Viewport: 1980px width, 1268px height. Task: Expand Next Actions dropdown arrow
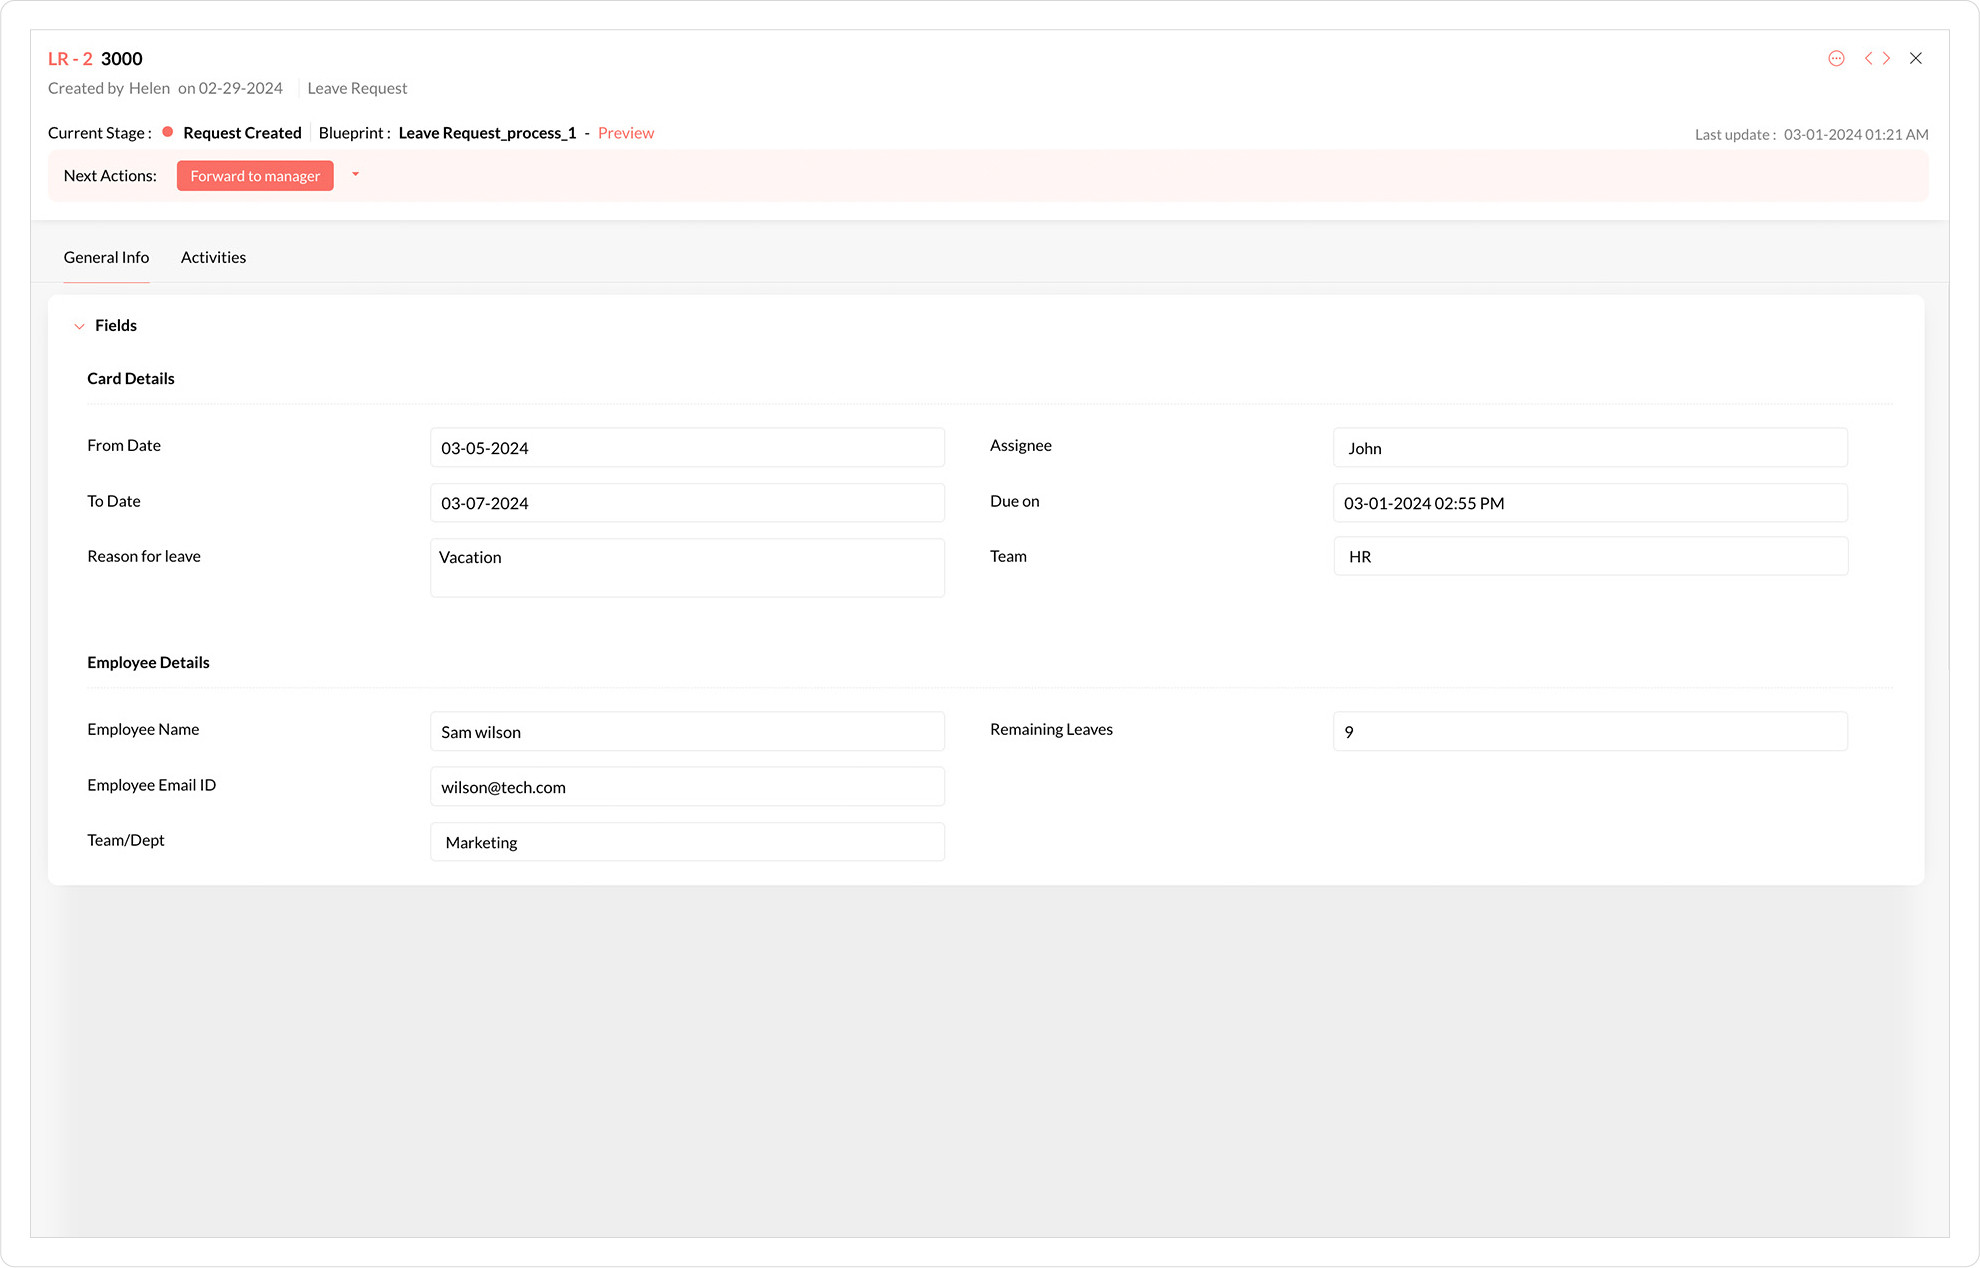tap(355, 175)
